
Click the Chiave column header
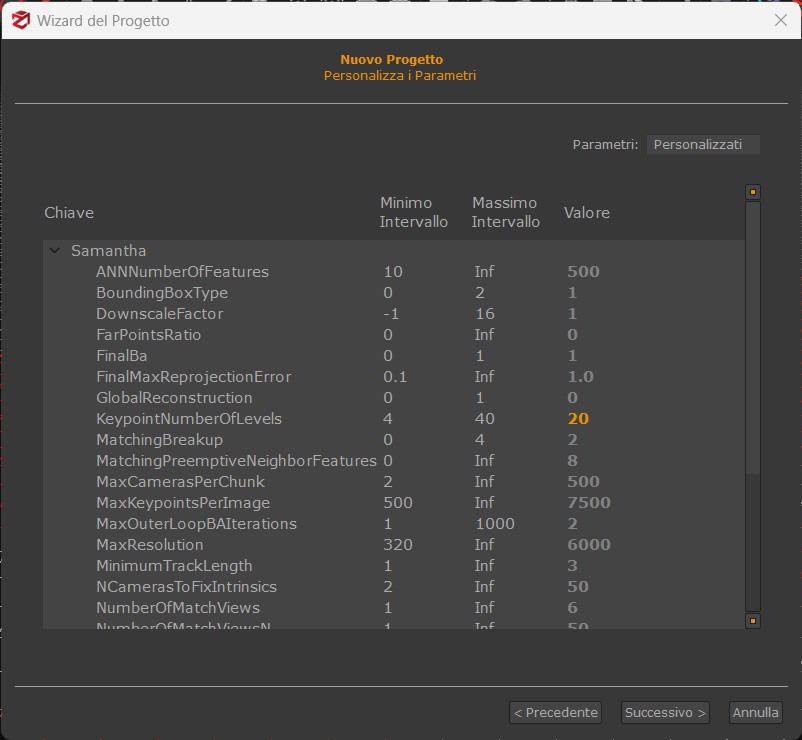tap(69, 213)
